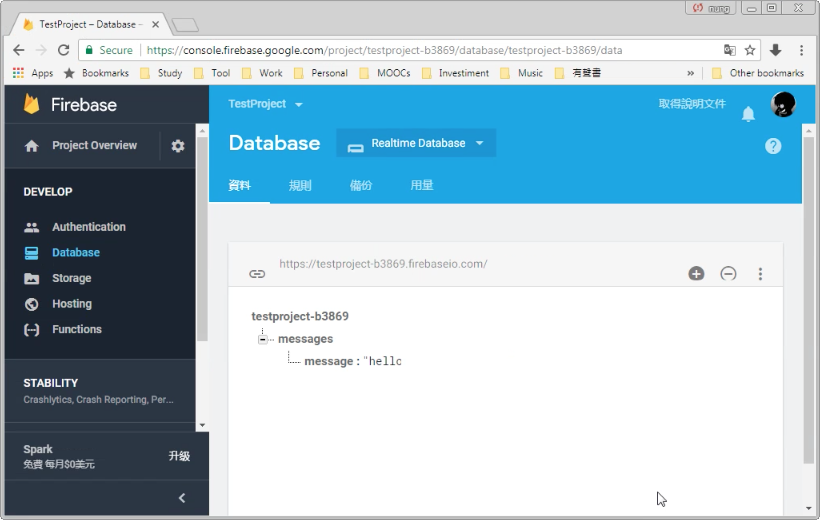The height and width of the screenshot is (520, 820).
Task: Click the Firebase flame logo
Action: pyautogui.click(x=31, y=104)
